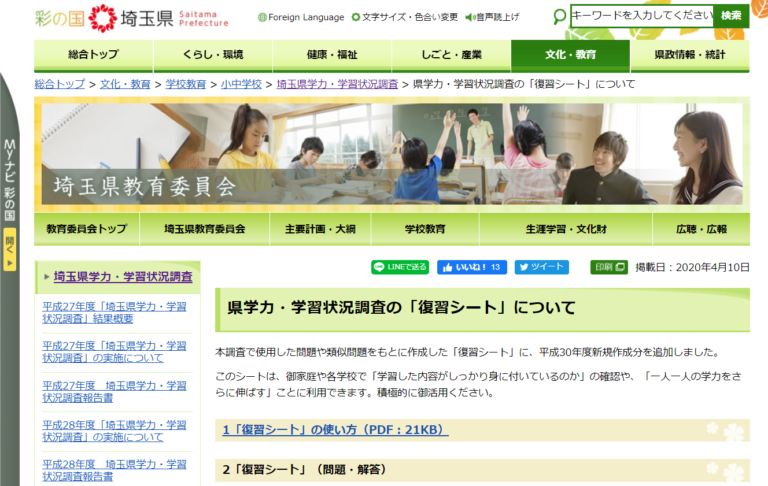Open Foreign Language options
Viewport: 768px width, 486px height.
tap(301, 18)
